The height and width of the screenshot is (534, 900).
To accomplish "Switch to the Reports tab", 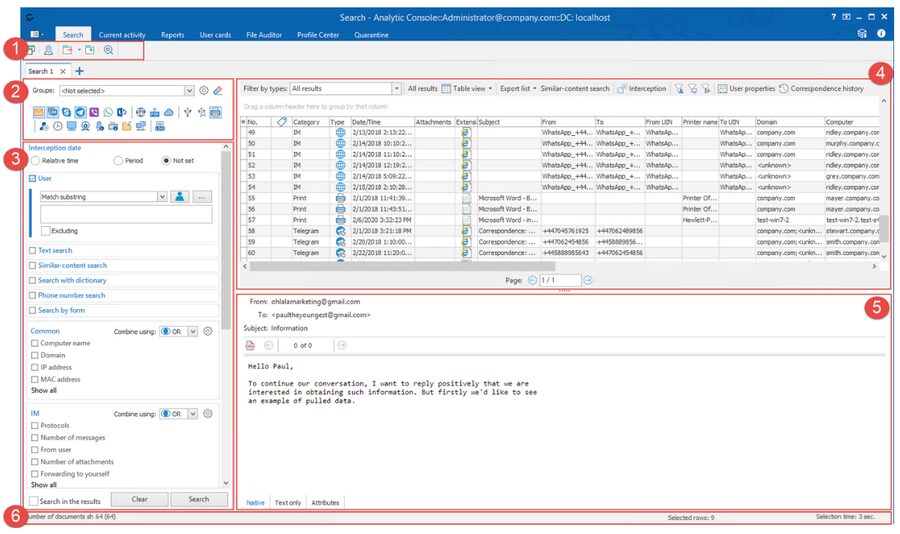I will [172, 35].
